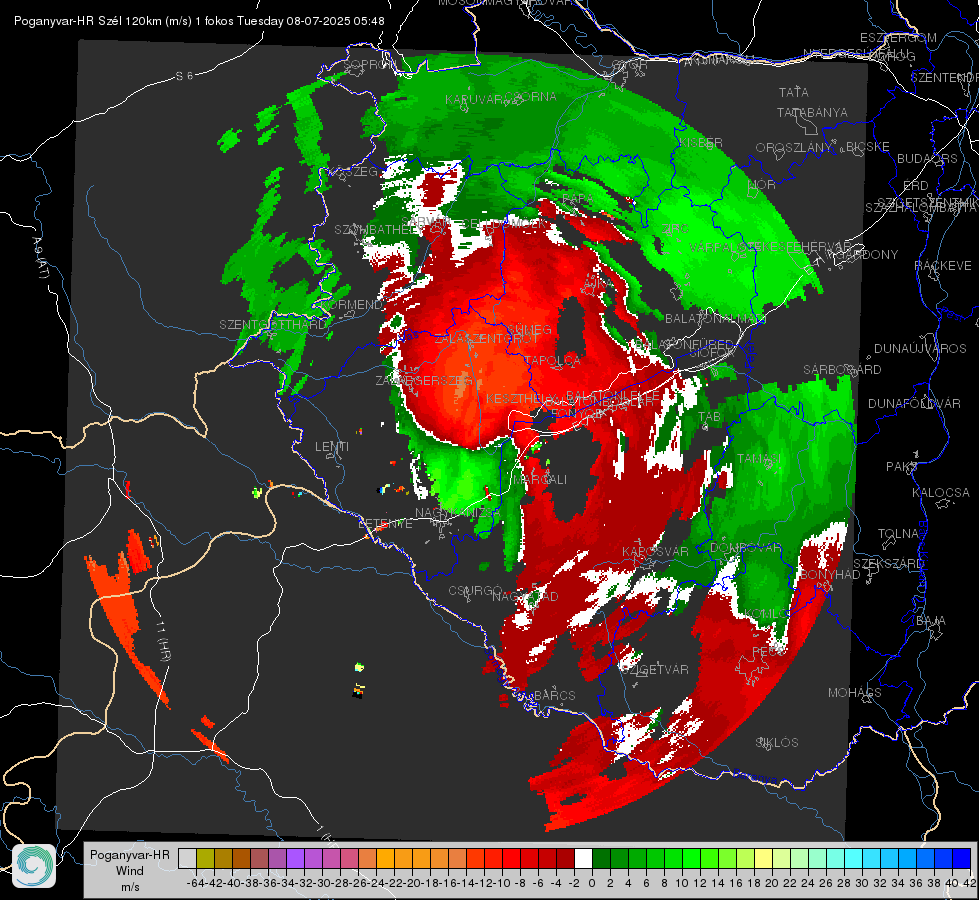This screenshot has width=979, height=900.
Task: Click the MOHACS city label
Action: click(x=855, y=693)
